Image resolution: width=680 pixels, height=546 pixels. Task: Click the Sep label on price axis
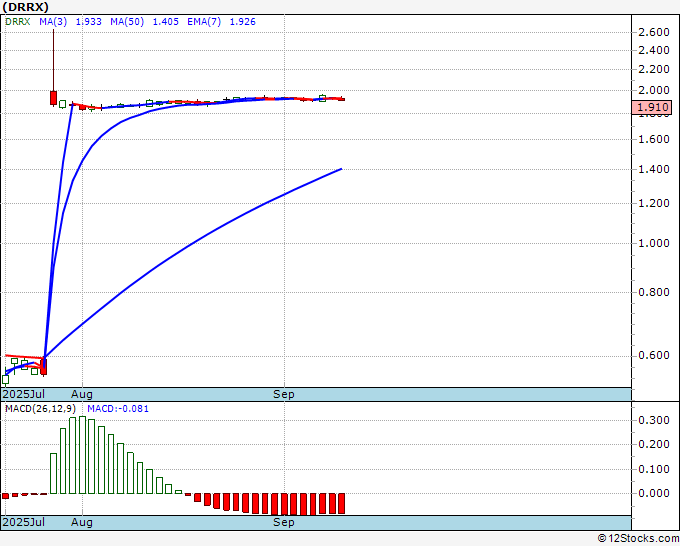click(x=284, y=394)
